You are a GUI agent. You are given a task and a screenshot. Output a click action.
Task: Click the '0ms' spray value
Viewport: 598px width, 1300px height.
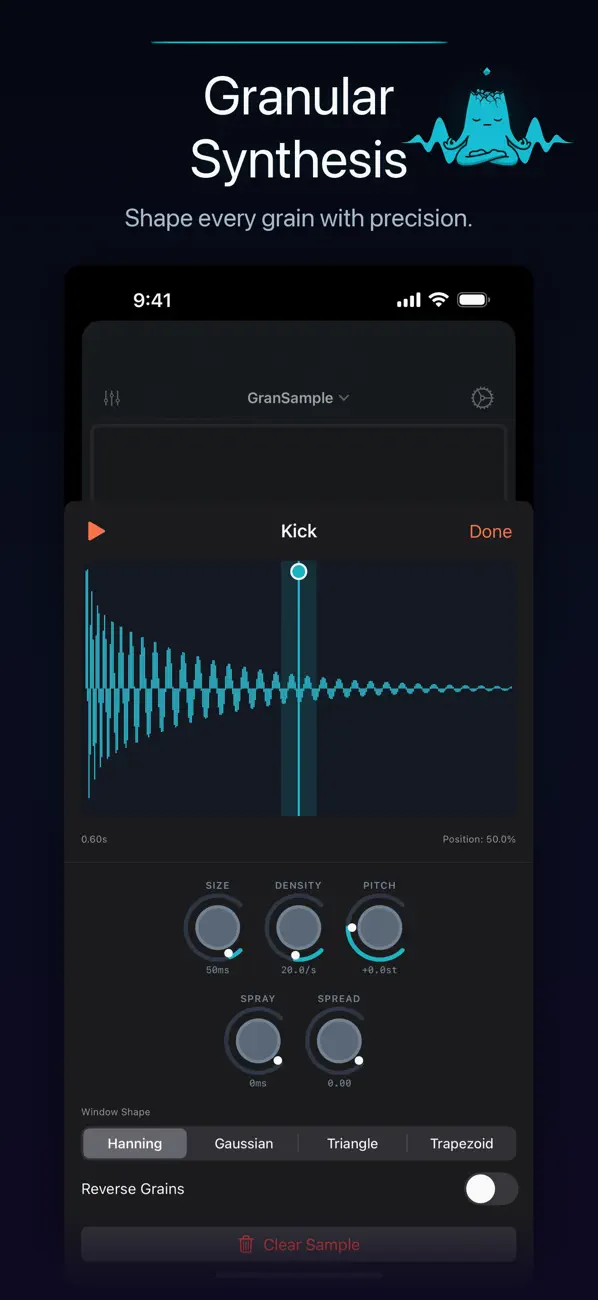click(258, 1083)
